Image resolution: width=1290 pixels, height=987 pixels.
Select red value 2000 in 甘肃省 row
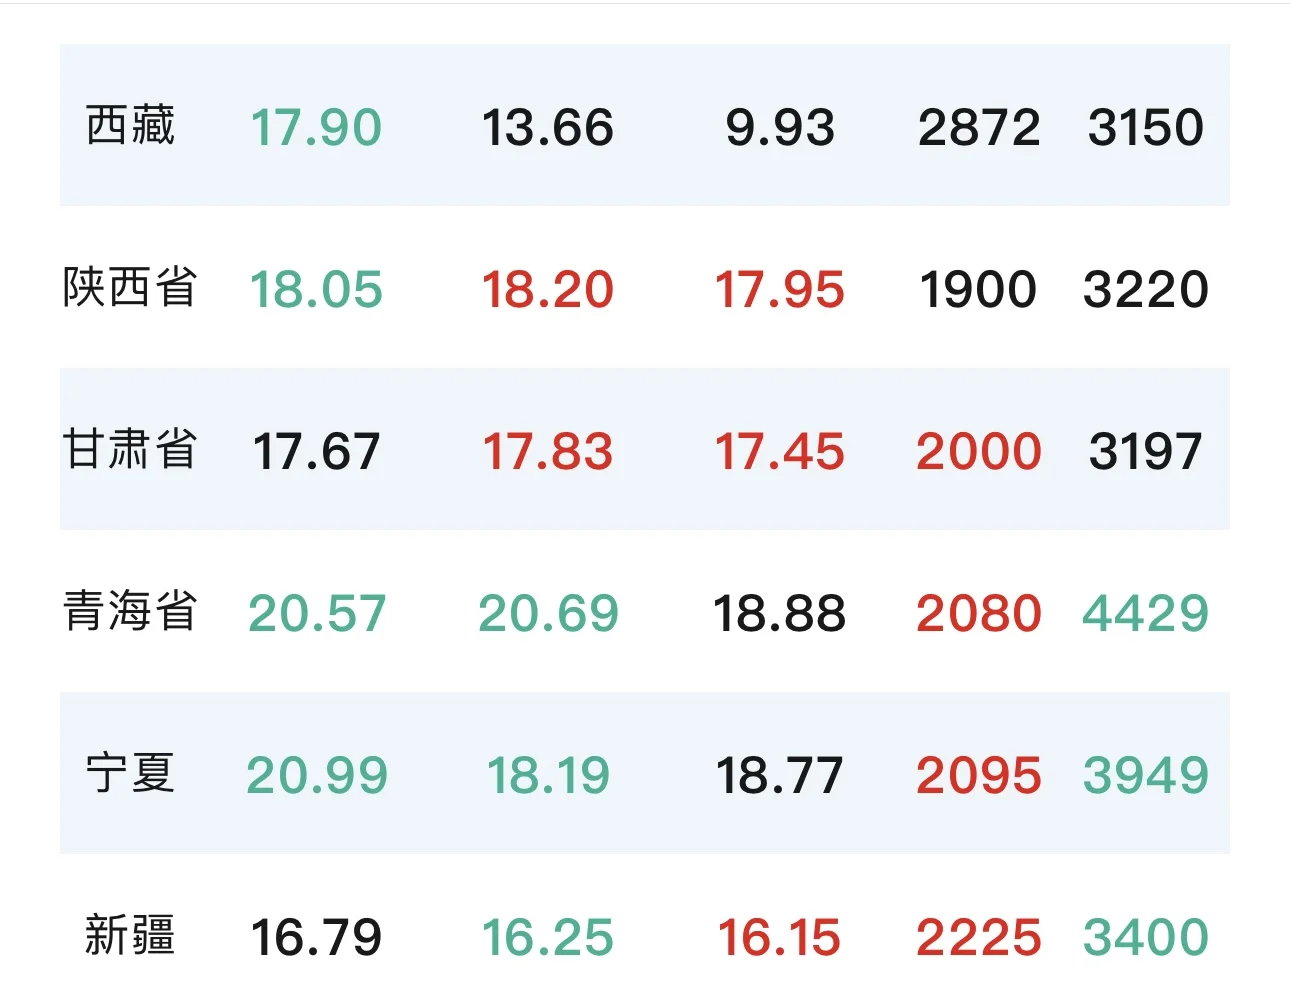click(979, 452)
